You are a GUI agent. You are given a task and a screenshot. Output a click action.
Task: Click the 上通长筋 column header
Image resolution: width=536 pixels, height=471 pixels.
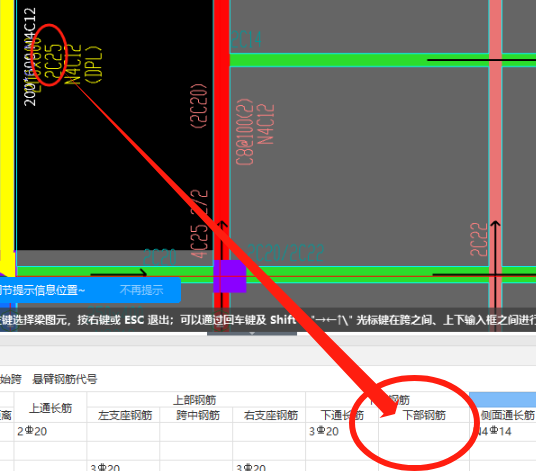(51, 408)
